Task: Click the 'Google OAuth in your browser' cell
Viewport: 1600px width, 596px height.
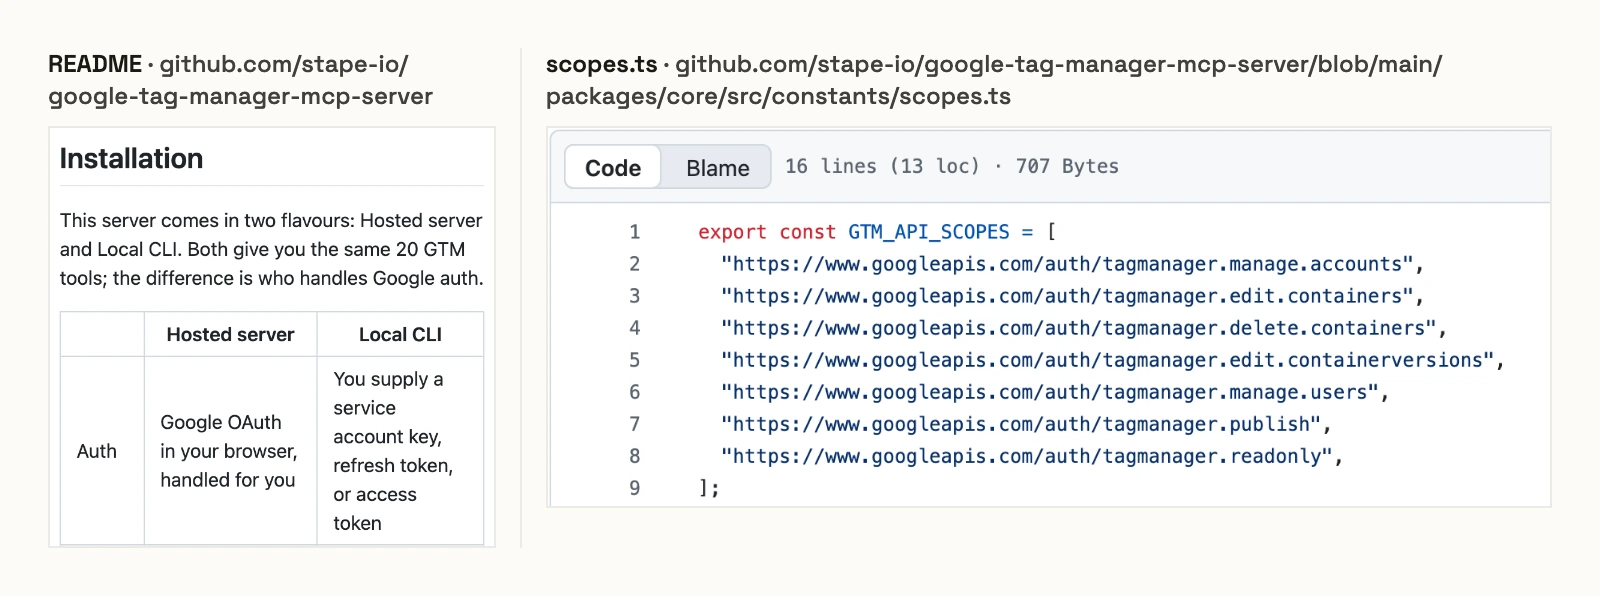Action: [x=230, y=451]
